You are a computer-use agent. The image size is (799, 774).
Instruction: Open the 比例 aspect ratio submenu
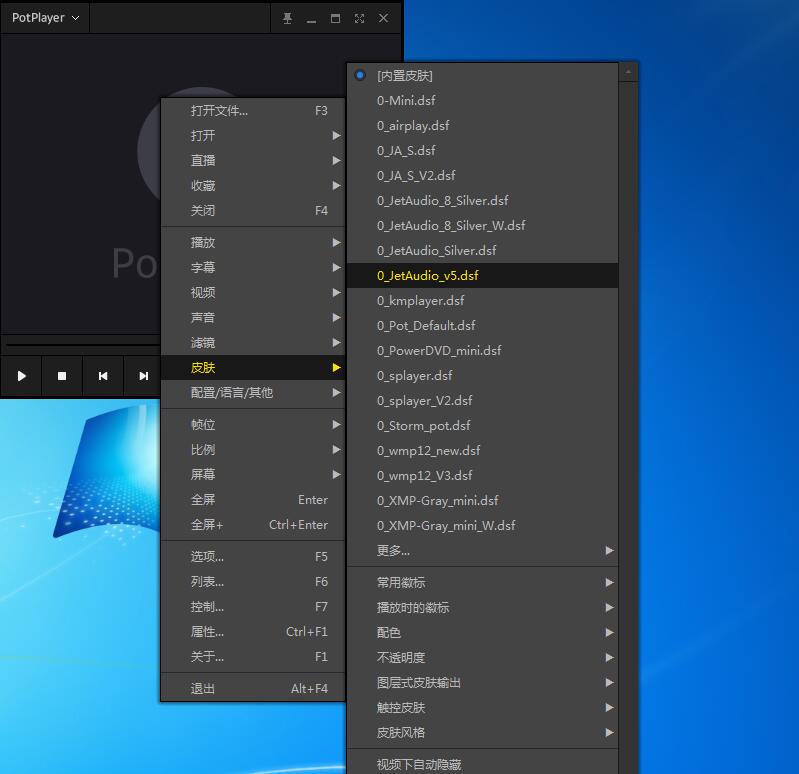click(253, 449)
